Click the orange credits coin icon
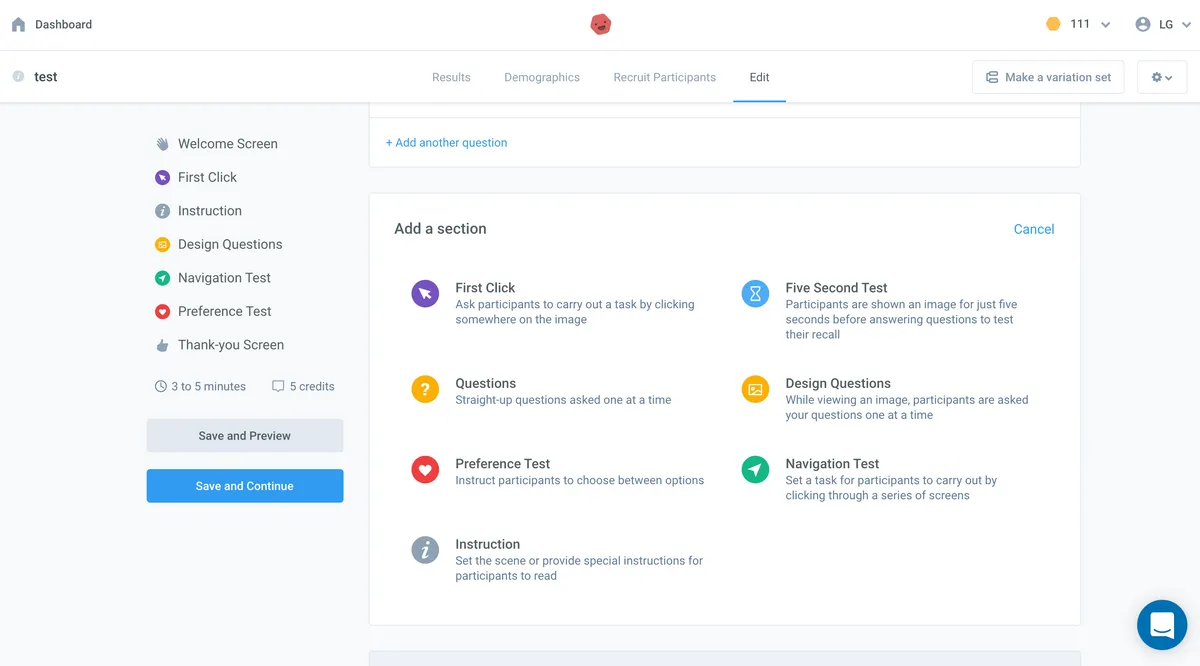Screen dimensions: 1200x666 click(1053, 24)
